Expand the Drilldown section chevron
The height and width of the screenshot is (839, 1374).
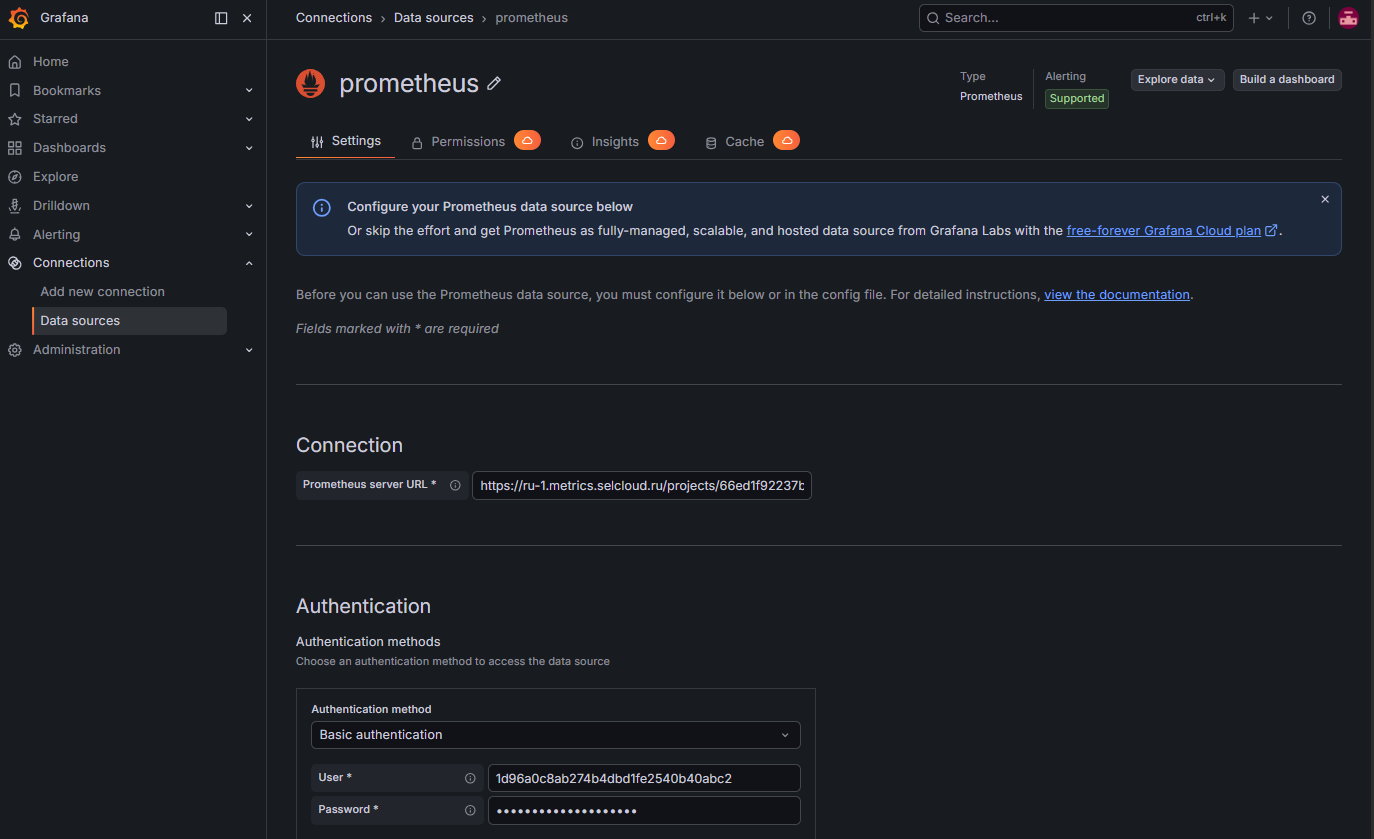[249, 206]
